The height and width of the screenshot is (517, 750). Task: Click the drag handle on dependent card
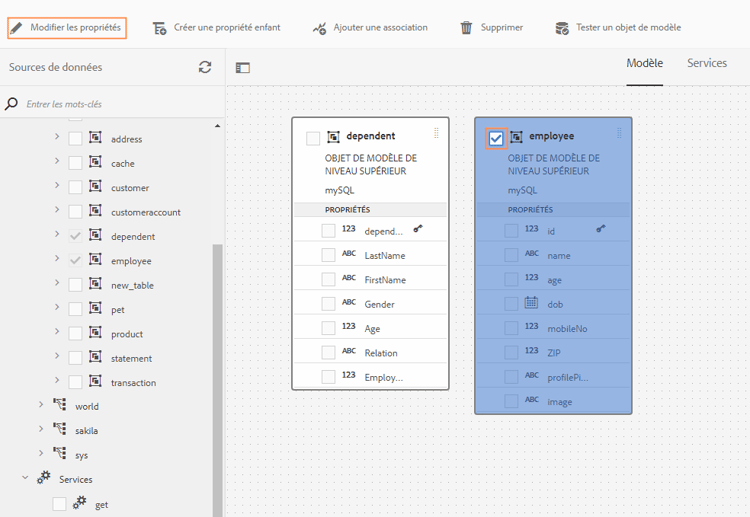point(436,133)
